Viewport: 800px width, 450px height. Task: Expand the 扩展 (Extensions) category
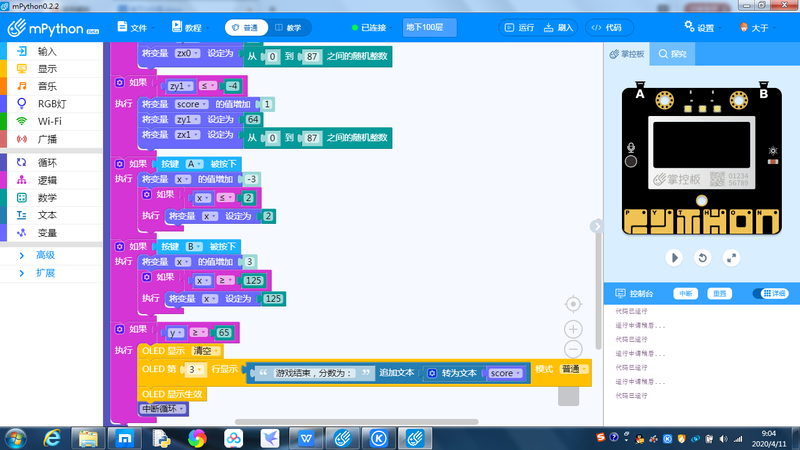coord(46,272)
